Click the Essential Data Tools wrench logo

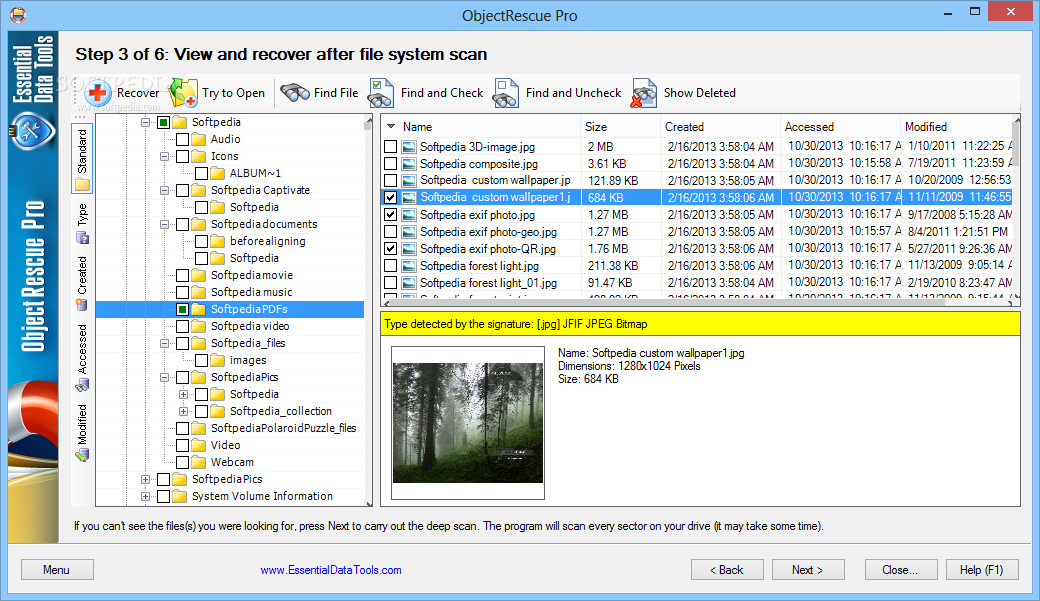32,131
